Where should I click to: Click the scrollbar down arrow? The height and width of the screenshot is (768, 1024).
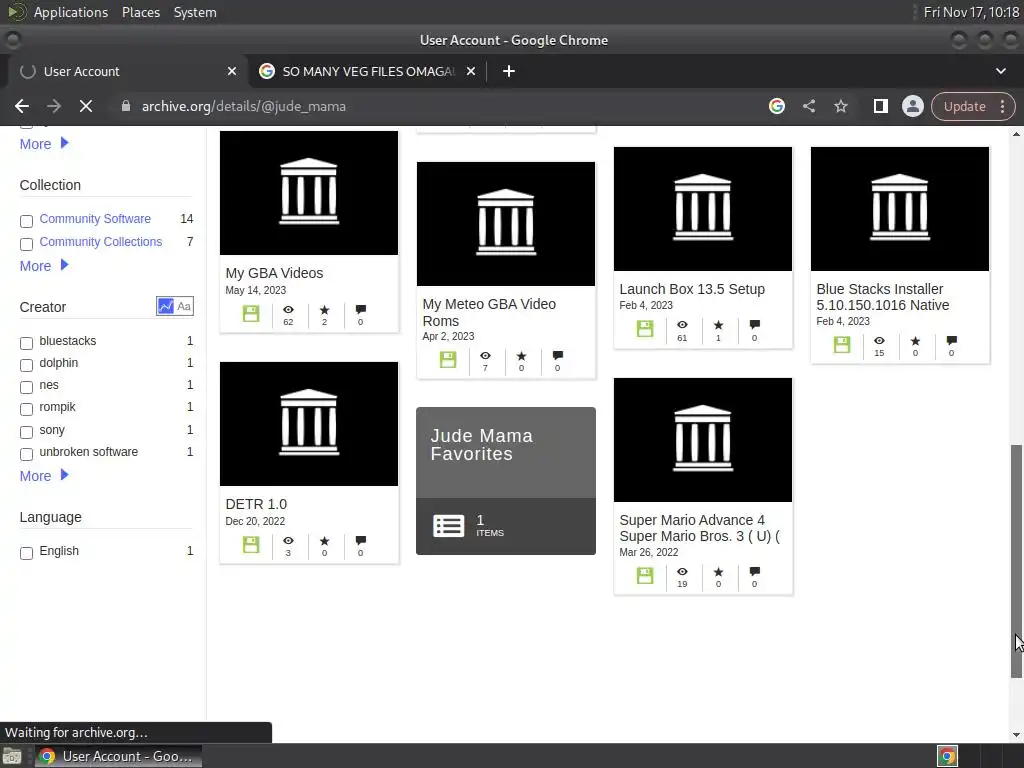[1016, 736]
